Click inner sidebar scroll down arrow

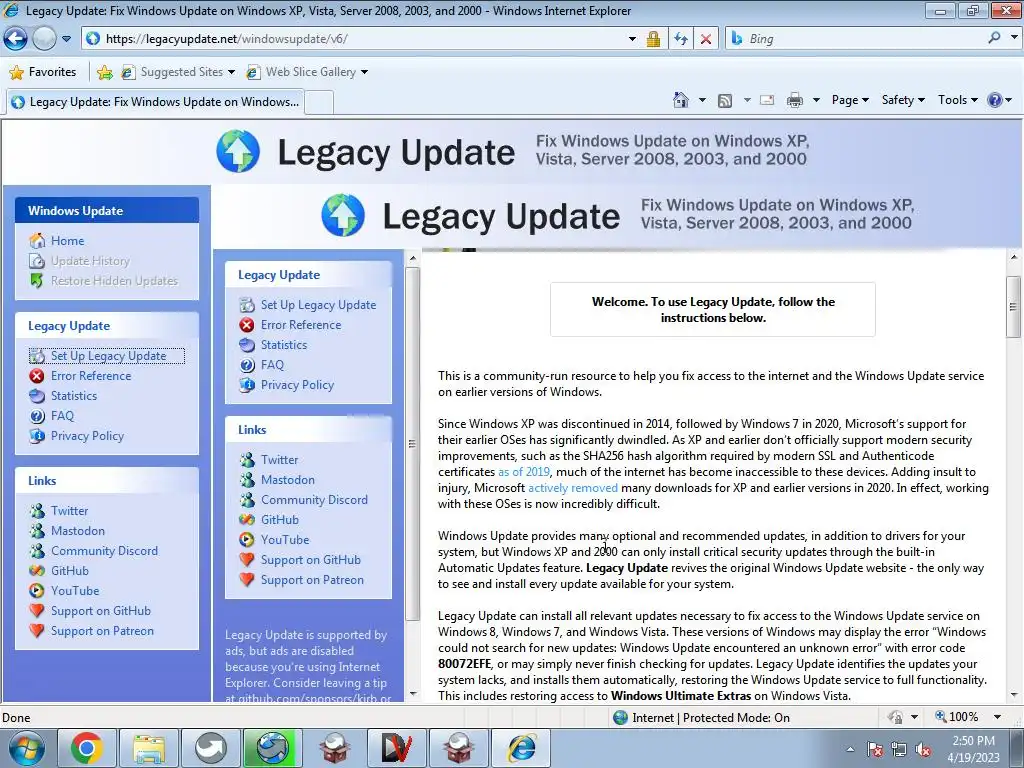(x=413, y=694)
